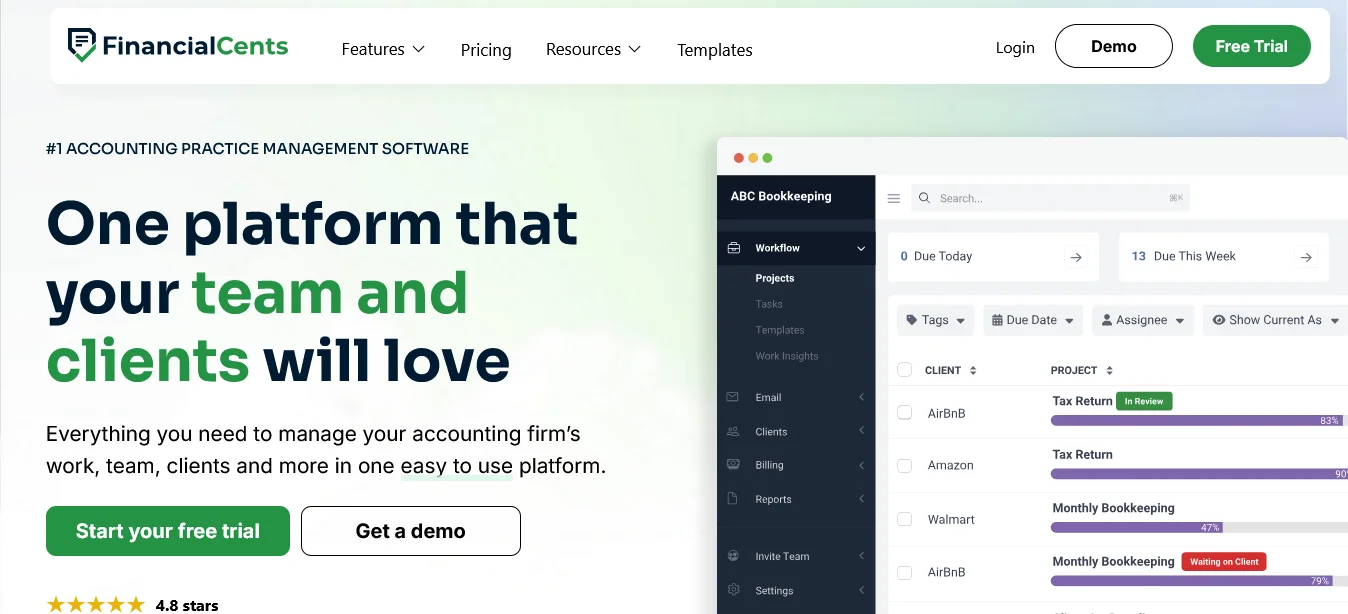The image size is (1348, 614).
Task: Open the Tags filter dropdown
Action: pyautogui.click(x=936, y=320)
